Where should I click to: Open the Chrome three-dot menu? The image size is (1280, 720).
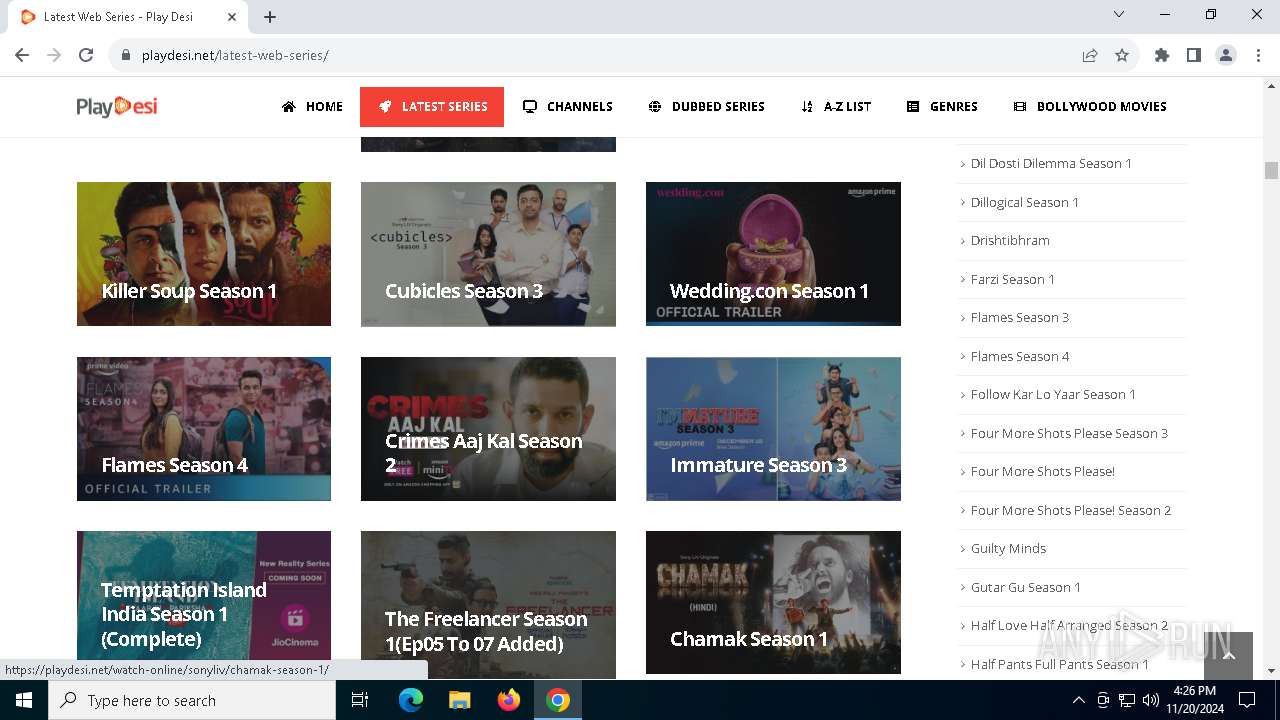tap(1258, 55)
